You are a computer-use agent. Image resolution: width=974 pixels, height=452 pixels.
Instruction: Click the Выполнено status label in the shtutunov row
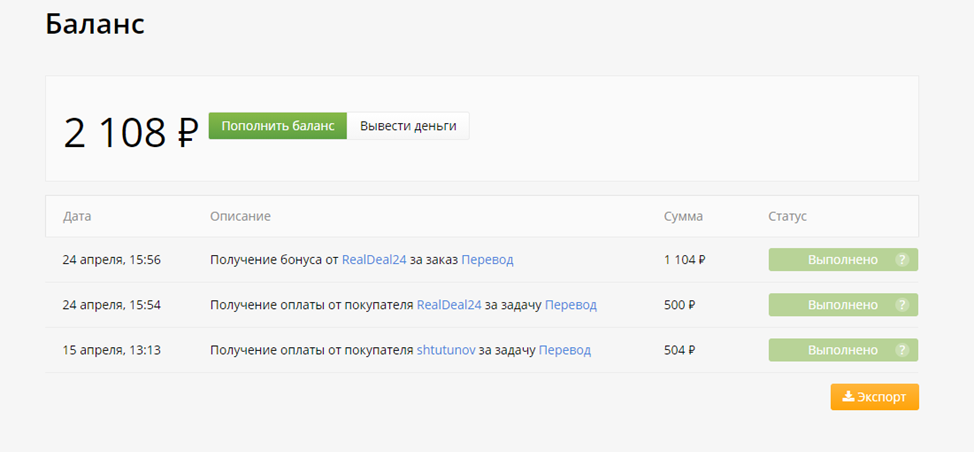point(842,350)
